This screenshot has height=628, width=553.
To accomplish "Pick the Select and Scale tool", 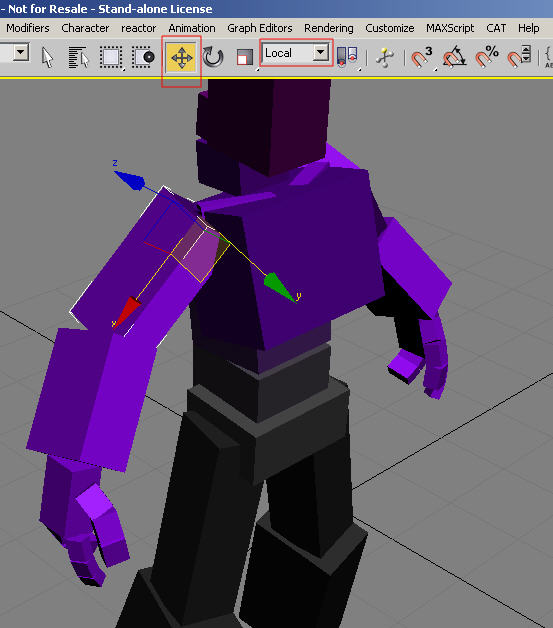I will click(x=245, y=57).
